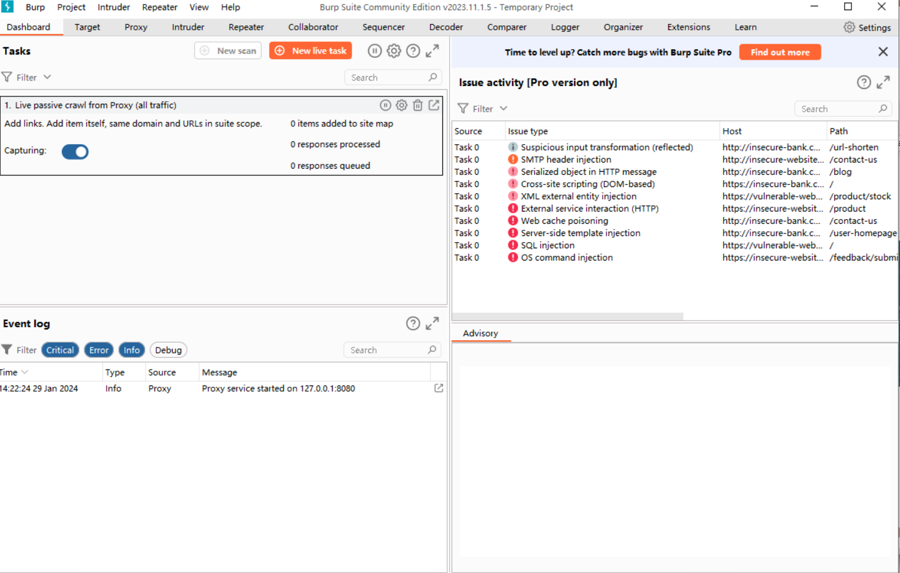The image size is (900, 573).
Task: Click Find out more button
Action: point(780,52)
